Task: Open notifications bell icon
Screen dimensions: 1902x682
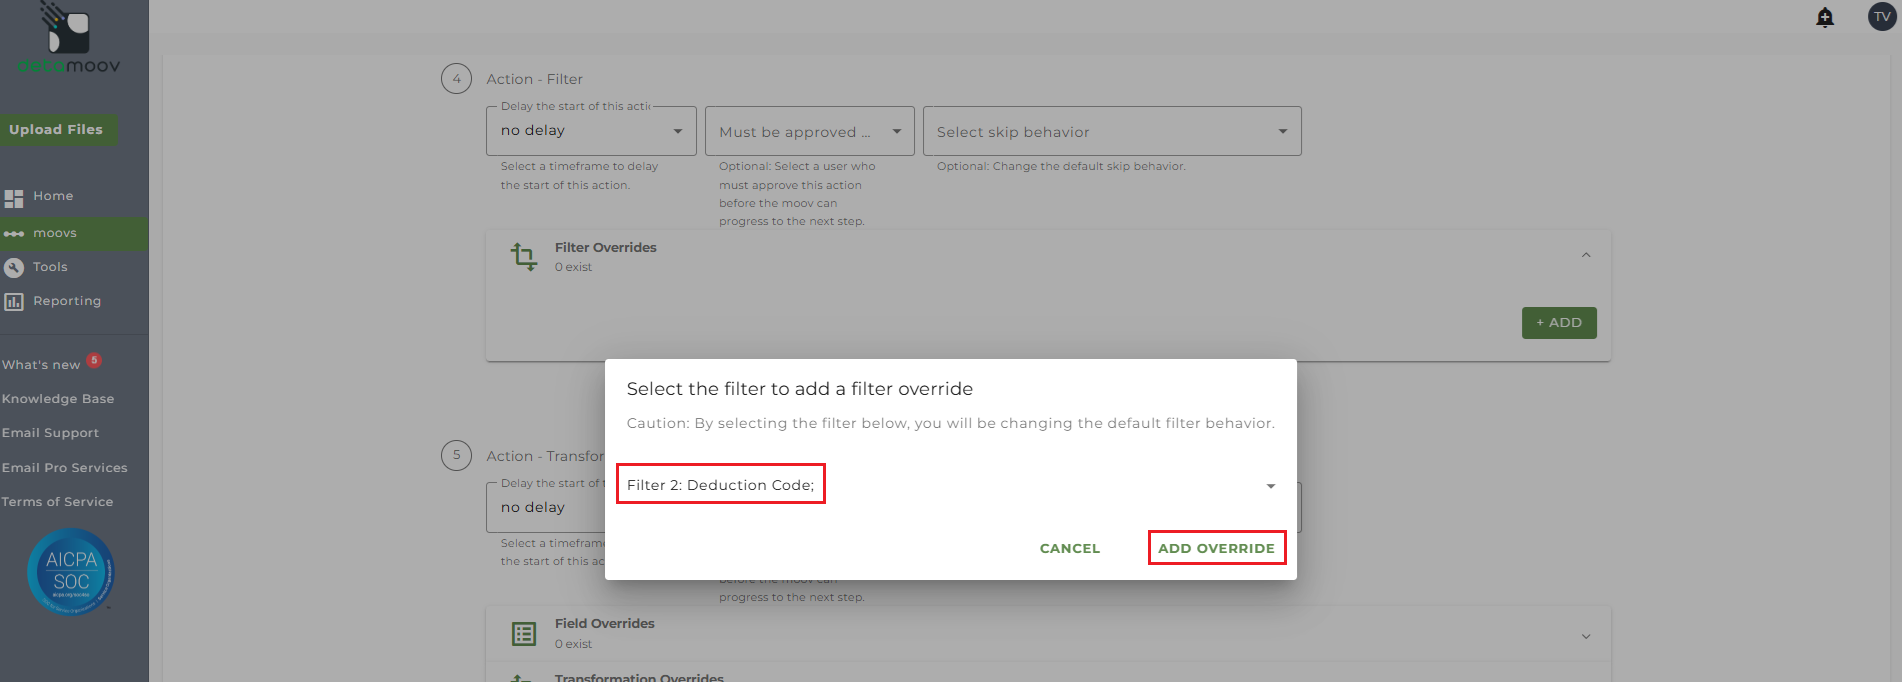Action: pos(1825,17)
